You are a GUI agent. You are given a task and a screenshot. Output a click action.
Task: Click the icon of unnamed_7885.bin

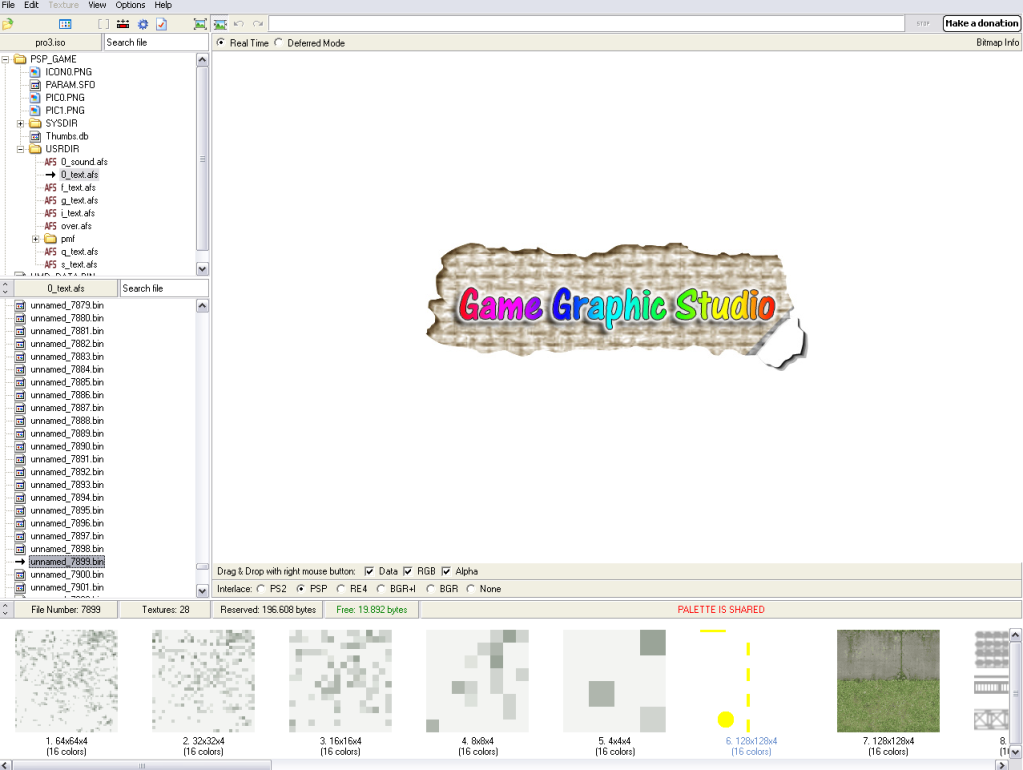[x=20, y=382]
